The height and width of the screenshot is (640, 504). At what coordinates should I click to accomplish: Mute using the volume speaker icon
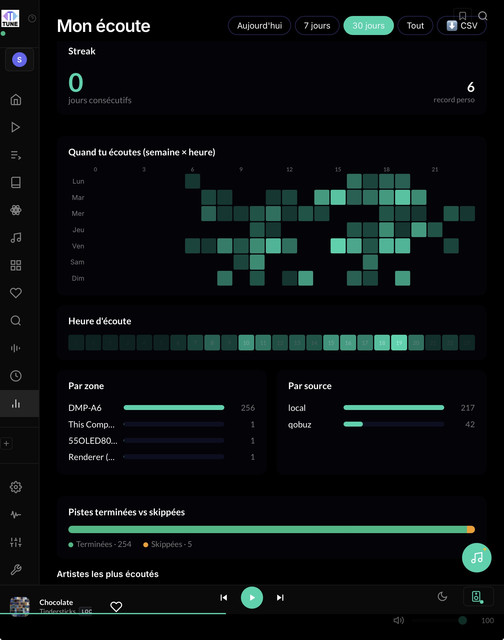click(398, 620)
